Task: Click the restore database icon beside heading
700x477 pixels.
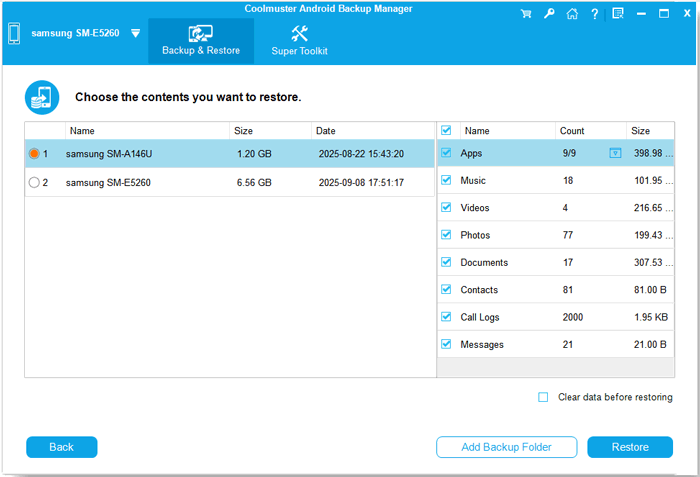Action: coord(42,97)
